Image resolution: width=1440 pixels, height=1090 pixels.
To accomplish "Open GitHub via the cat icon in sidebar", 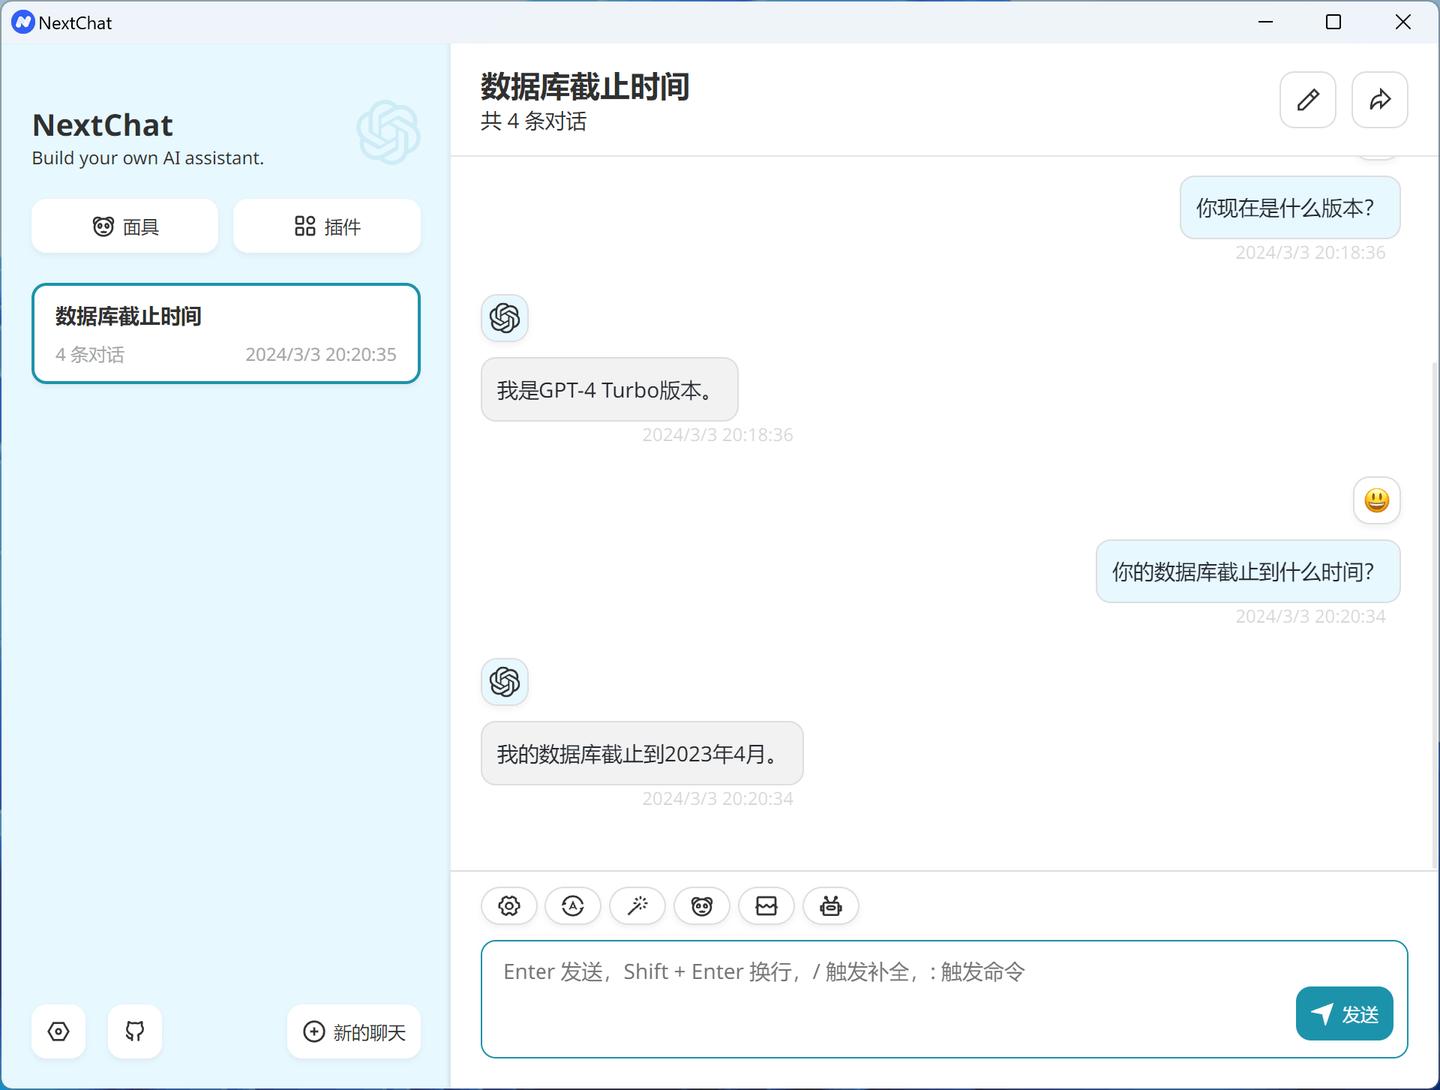I will [x=134, y=1031].
